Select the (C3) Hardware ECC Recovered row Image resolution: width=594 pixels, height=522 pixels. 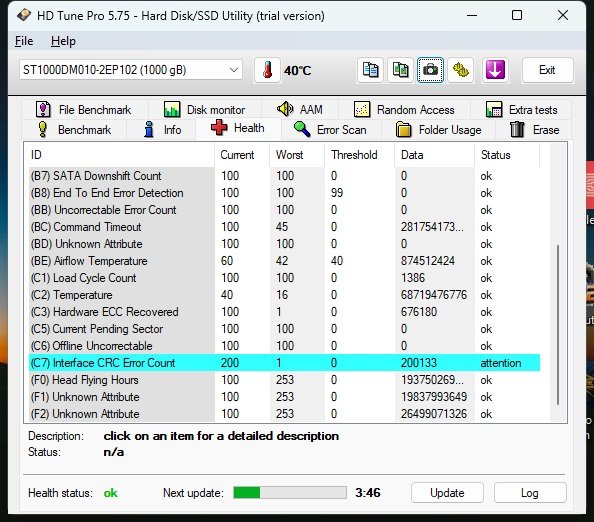tap(284, 312)
